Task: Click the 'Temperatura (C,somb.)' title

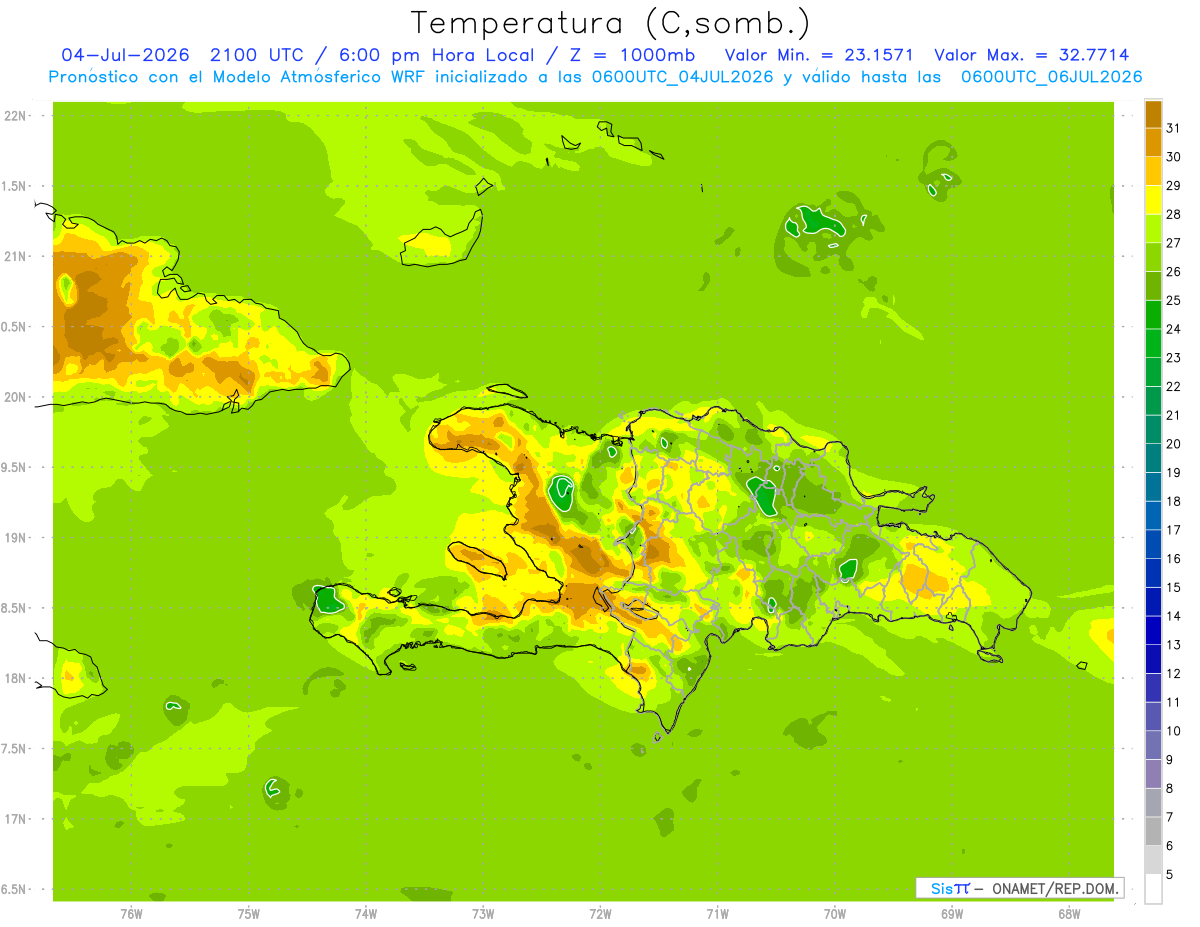Action: point(610,23)
